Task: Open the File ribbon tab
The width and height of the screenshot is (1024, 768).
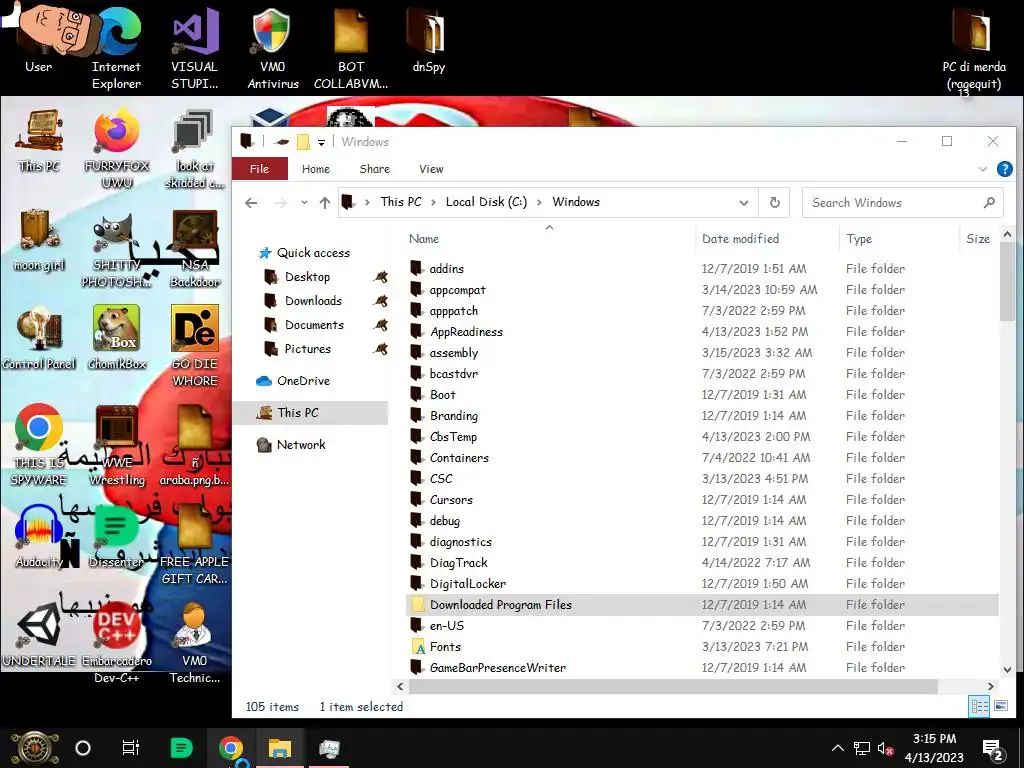Action: tap(259, 168)
